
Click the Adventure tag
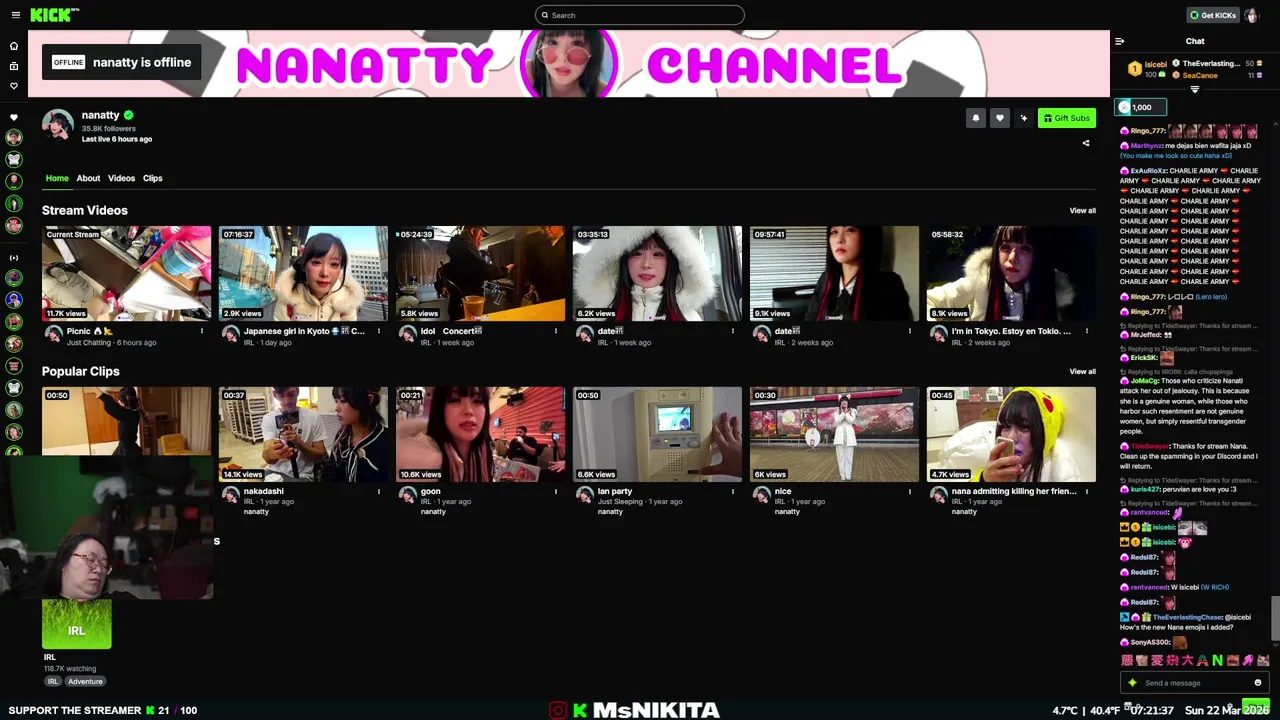coord(85,681)
